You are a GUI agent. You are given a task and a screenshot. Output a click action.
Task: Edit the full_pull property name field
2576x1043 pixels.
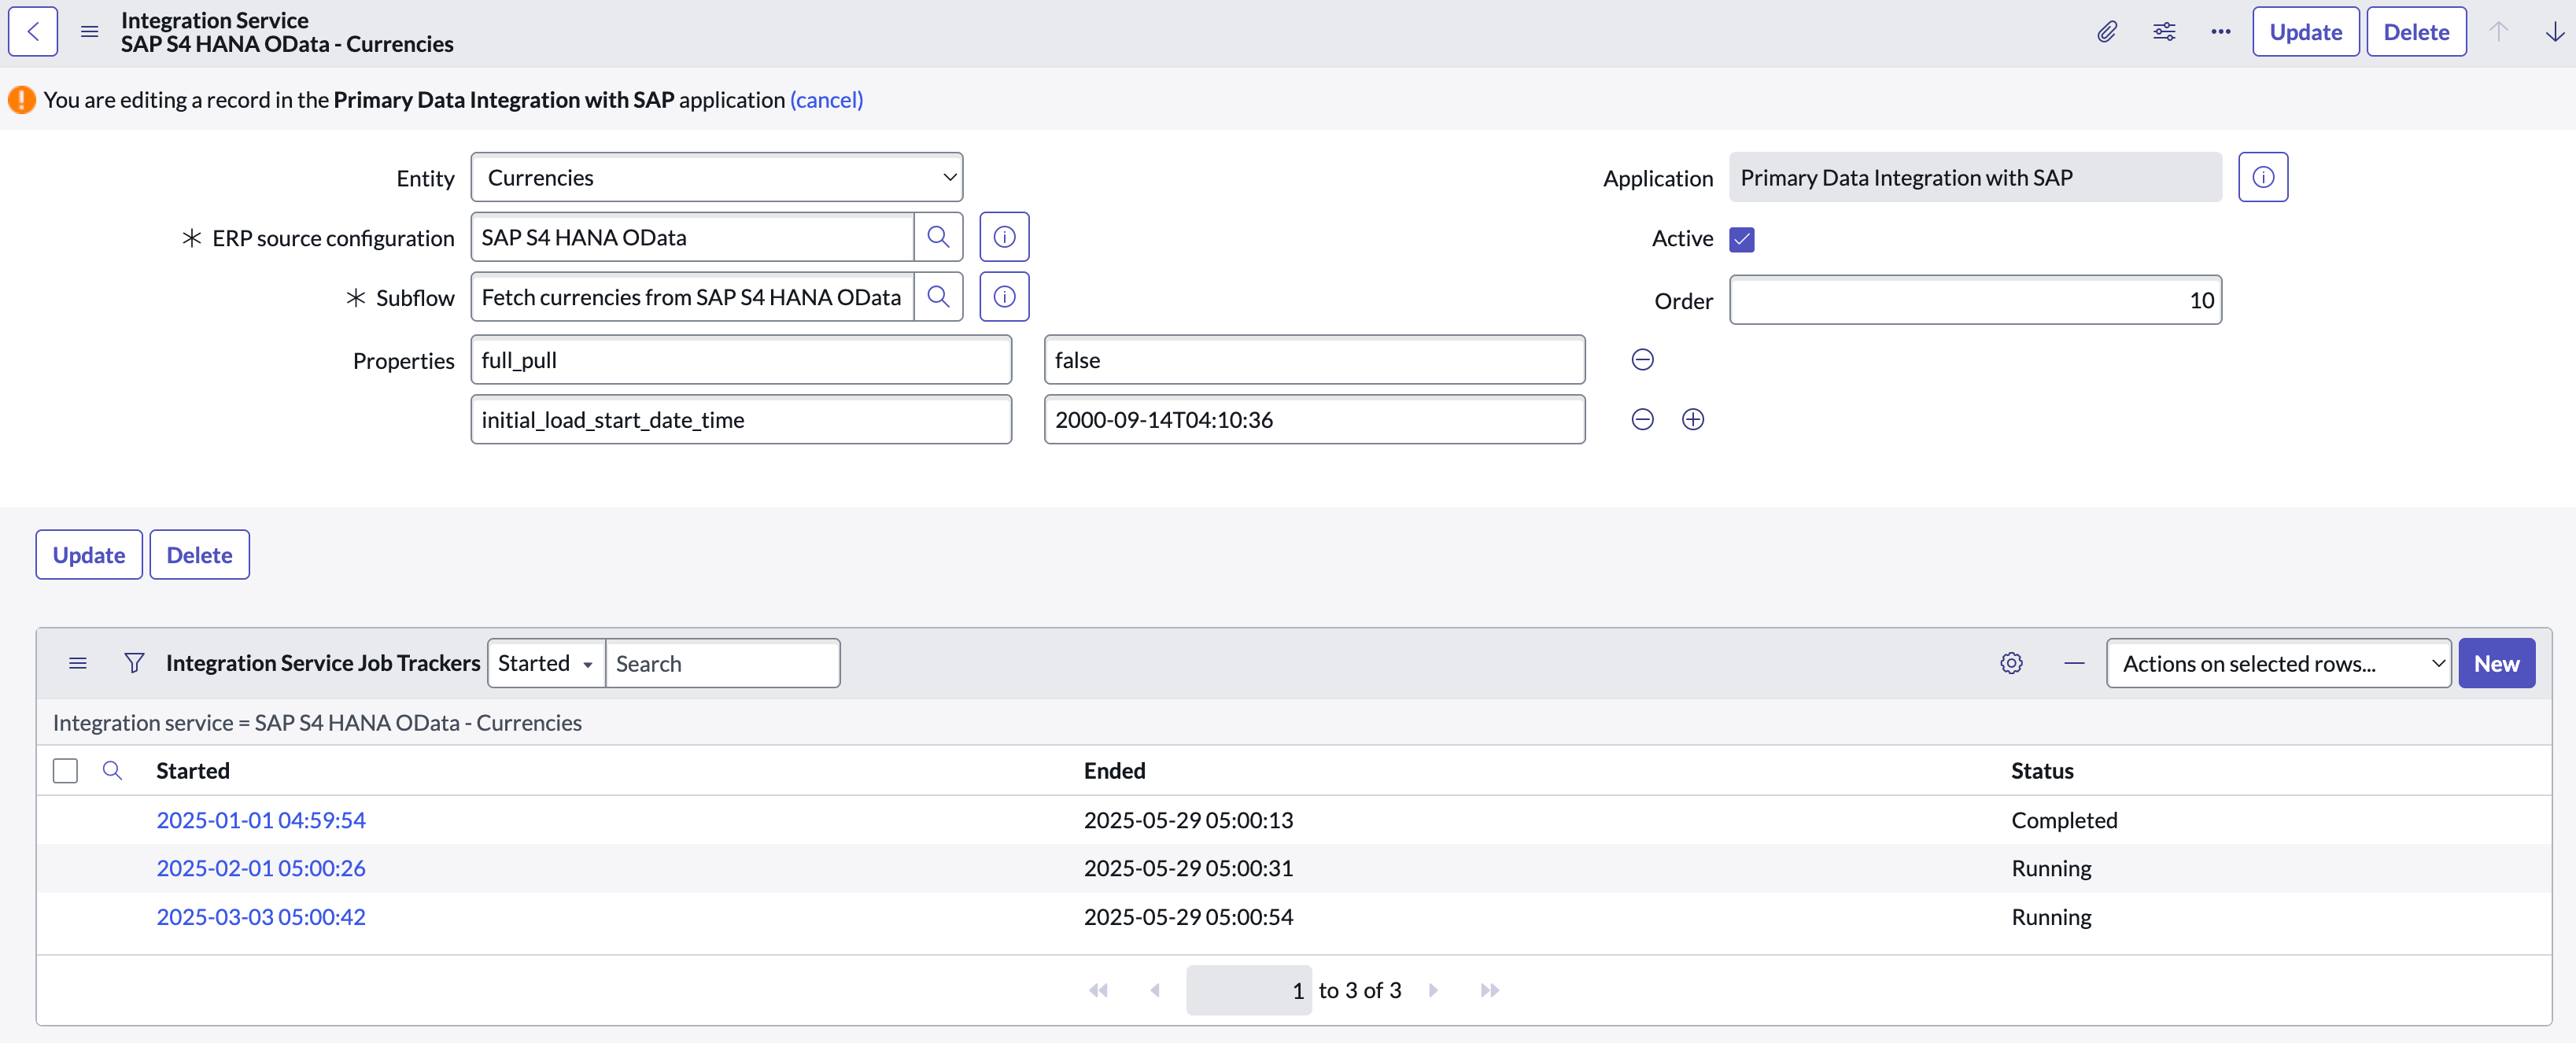(741, 360)
